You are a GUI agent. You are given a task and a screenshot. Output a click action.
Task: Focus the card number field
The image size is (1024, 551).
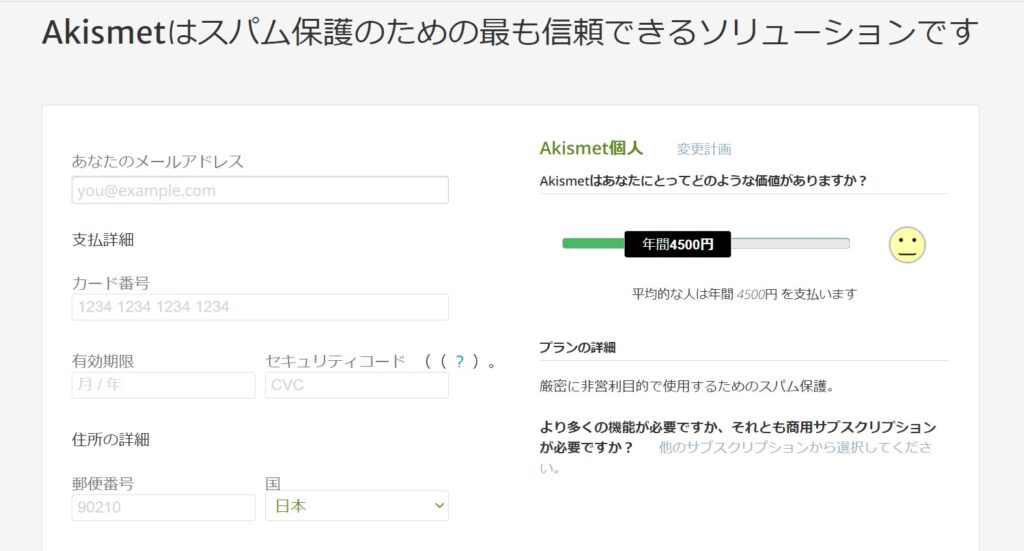(x=260, y=307)
